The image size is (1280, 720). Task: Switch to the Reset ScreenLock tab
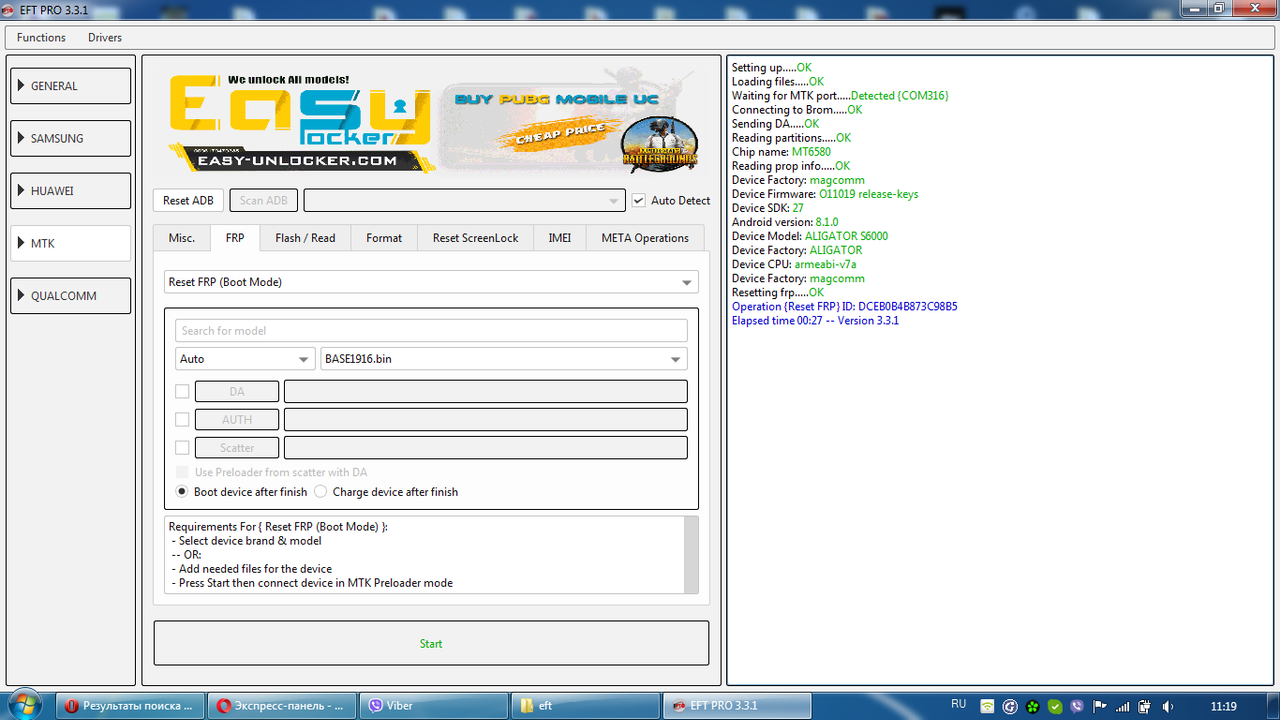click(x=476, y=238)
